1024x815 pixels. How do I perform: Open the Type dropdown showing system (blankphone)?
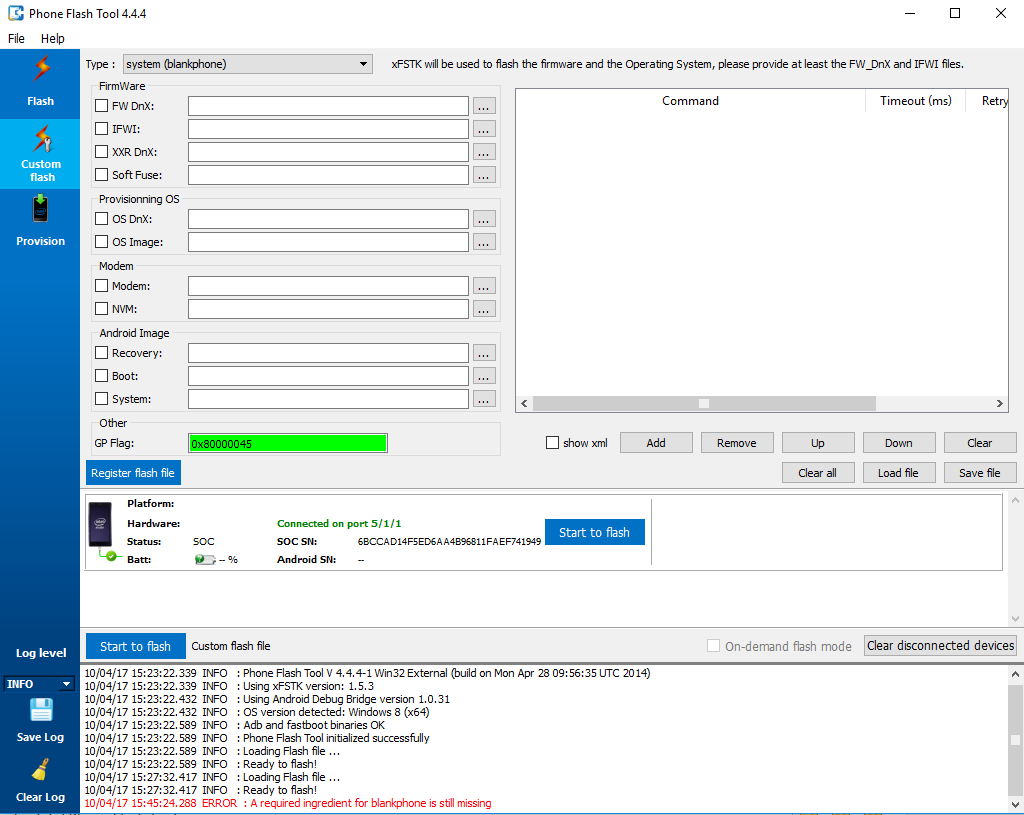[248, 64]
